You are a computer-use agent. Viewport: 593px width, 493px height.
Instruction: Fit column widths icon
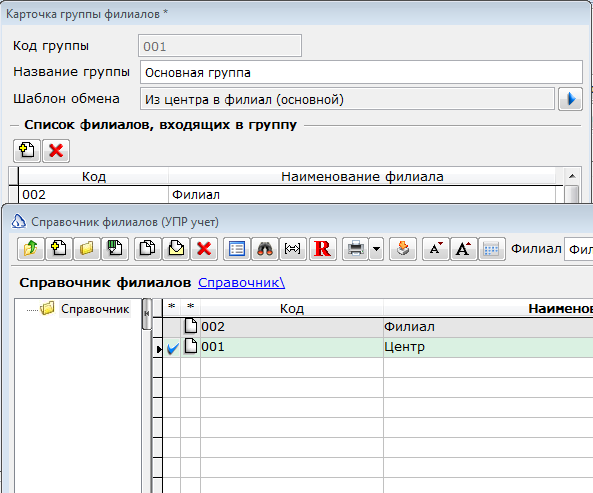tap(293, 249)
